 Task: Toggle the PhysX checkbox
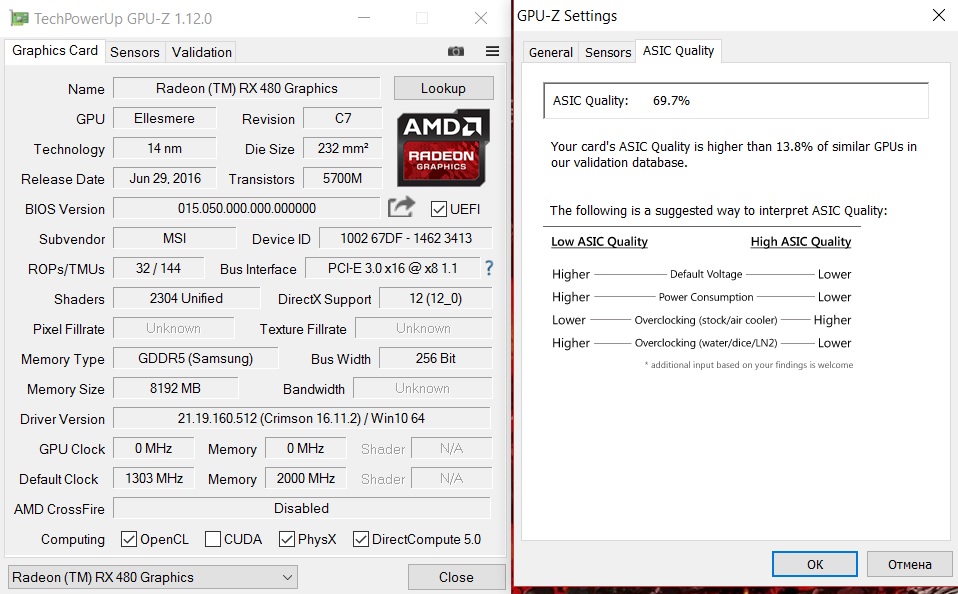click(287, 539)
